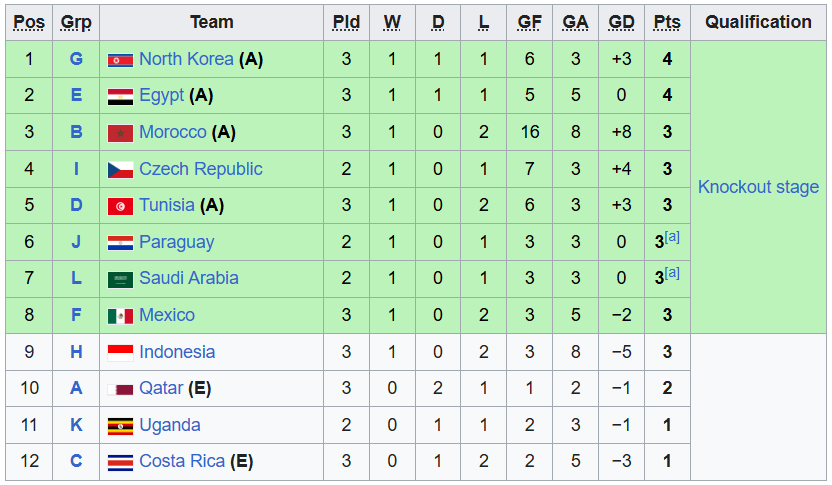Open the Knockout stage link
The height and width of the screenshot is (485, 832).
click(x=758, y=187)
